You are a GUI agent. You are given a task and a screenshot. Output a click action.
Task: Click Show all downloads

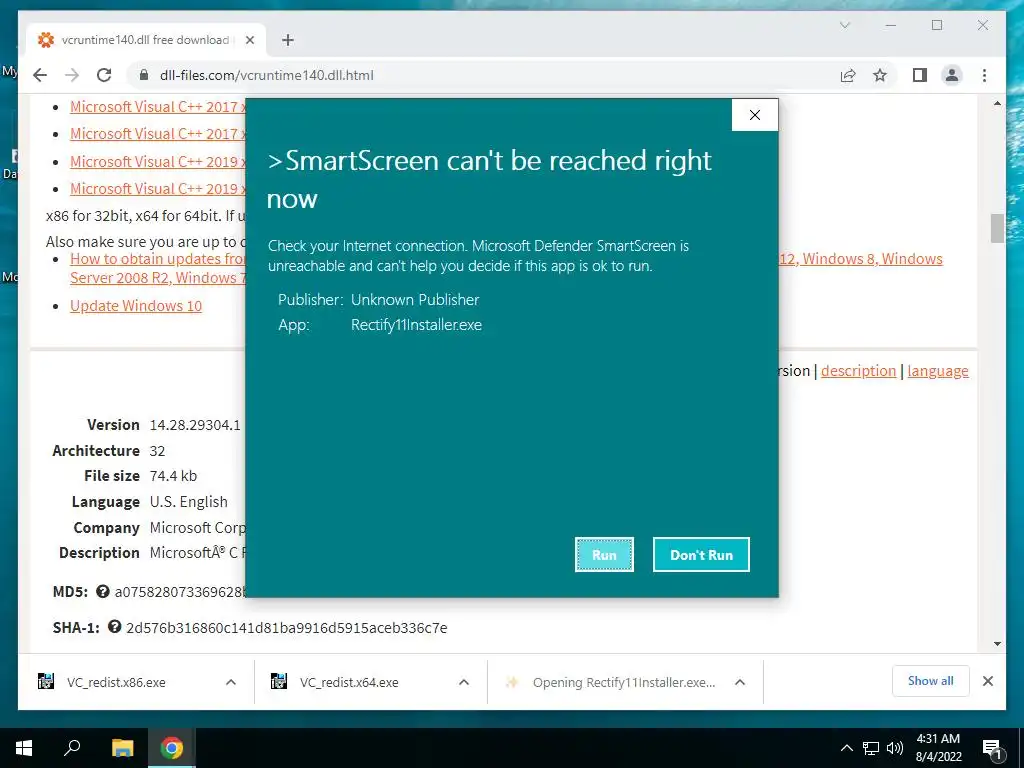pyautogui.click(x=931, y=681)
